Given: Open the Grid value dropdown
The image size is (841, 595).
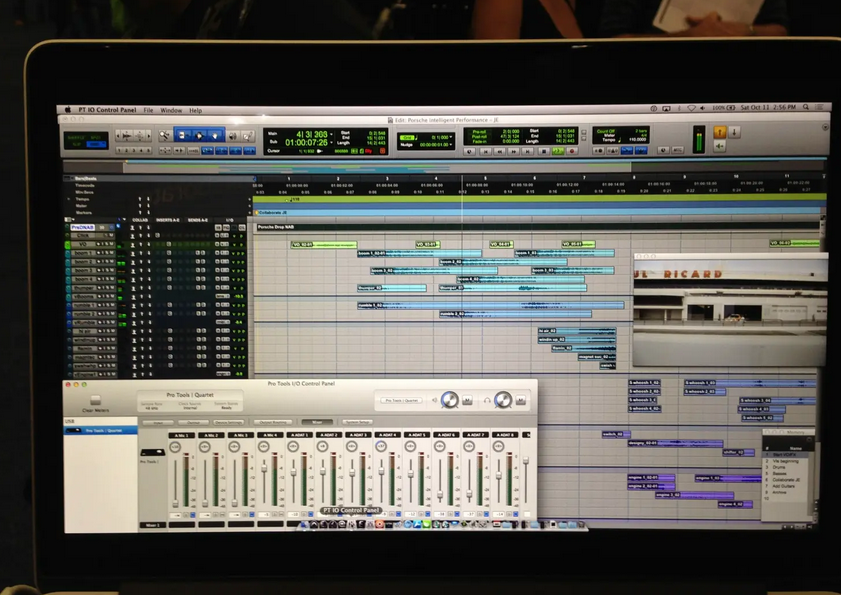Looking at the screenshot, I should coord(452,137).
